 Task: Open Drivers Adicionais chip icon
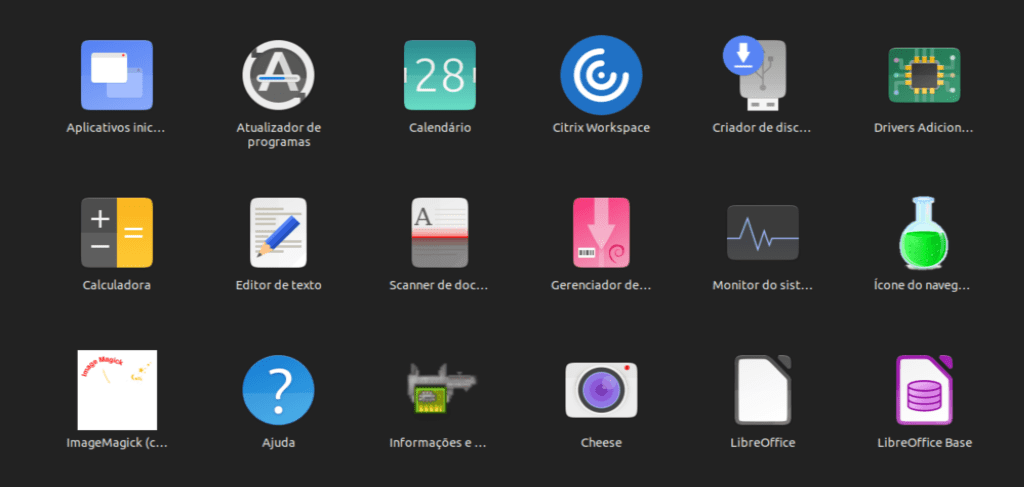(924, 75)
